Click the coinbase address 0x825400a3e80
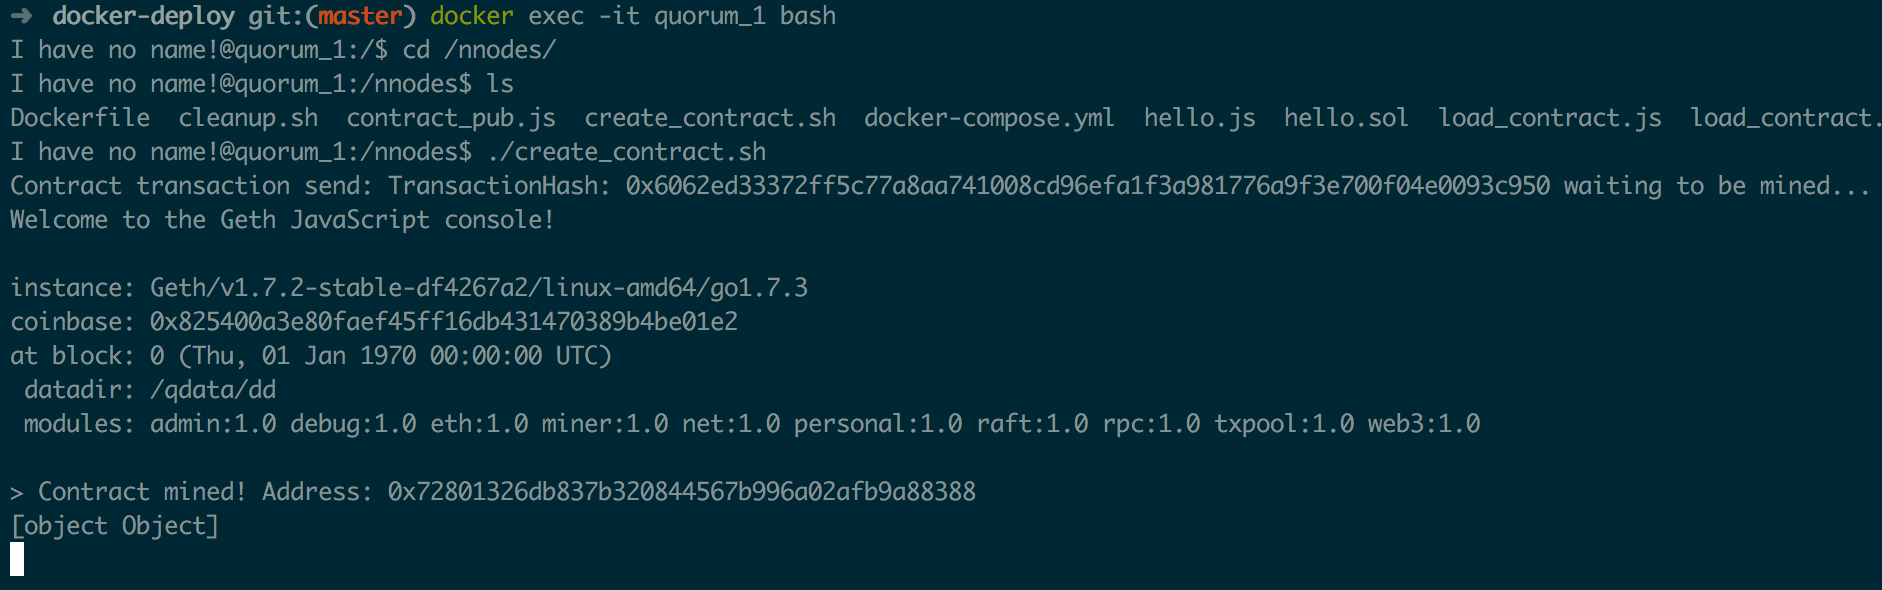1882x590 pixels. point(444,322)
